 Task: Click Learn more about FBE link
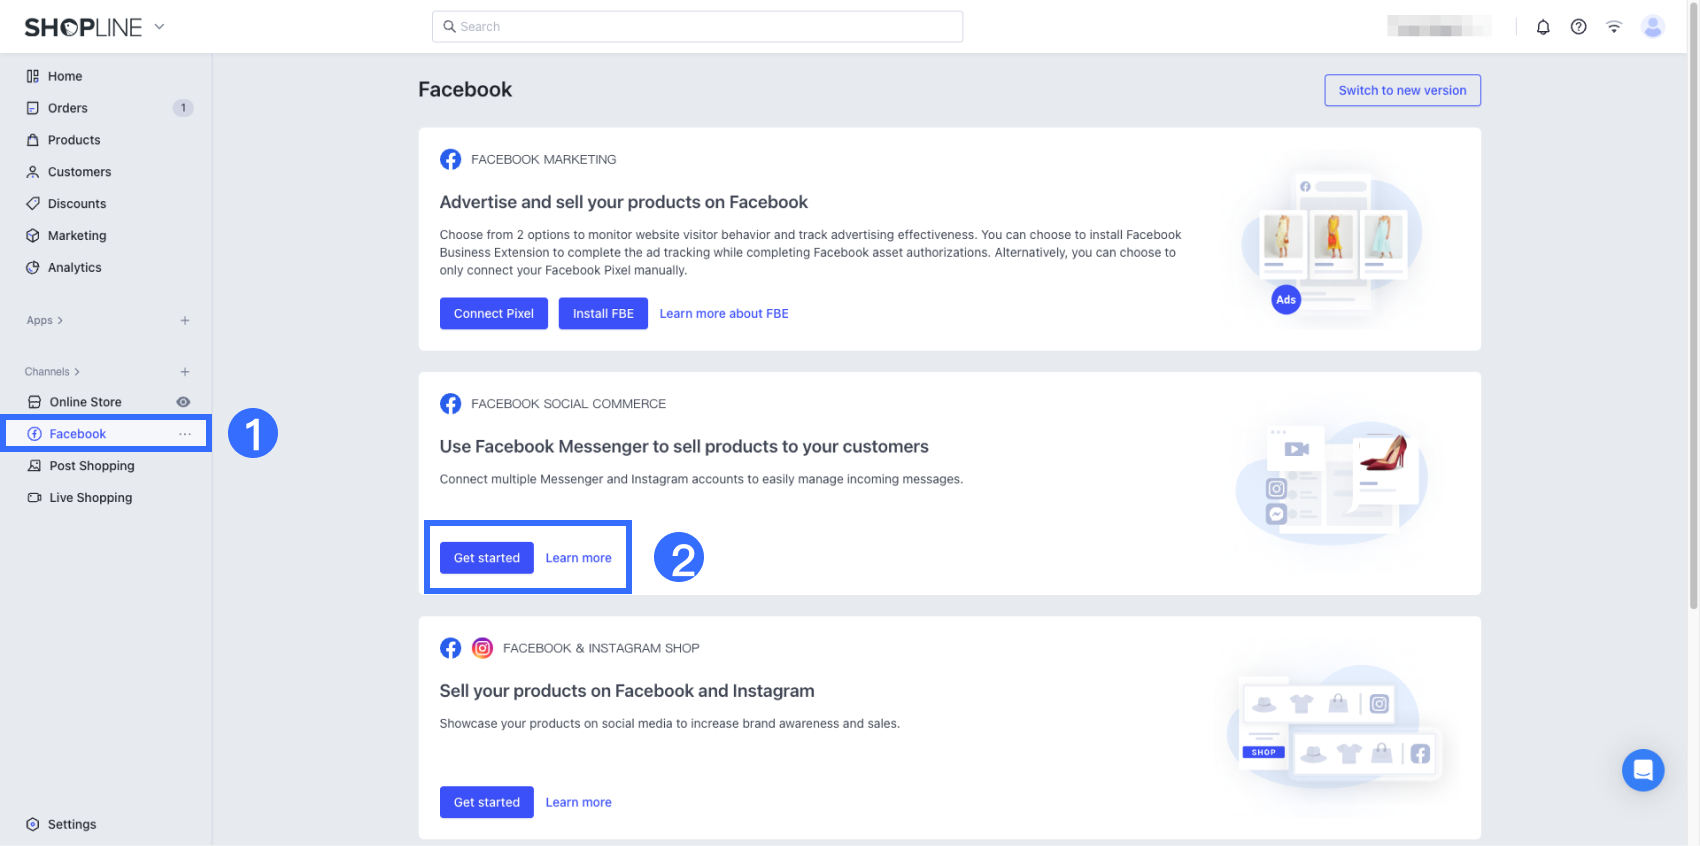(724, 313)
